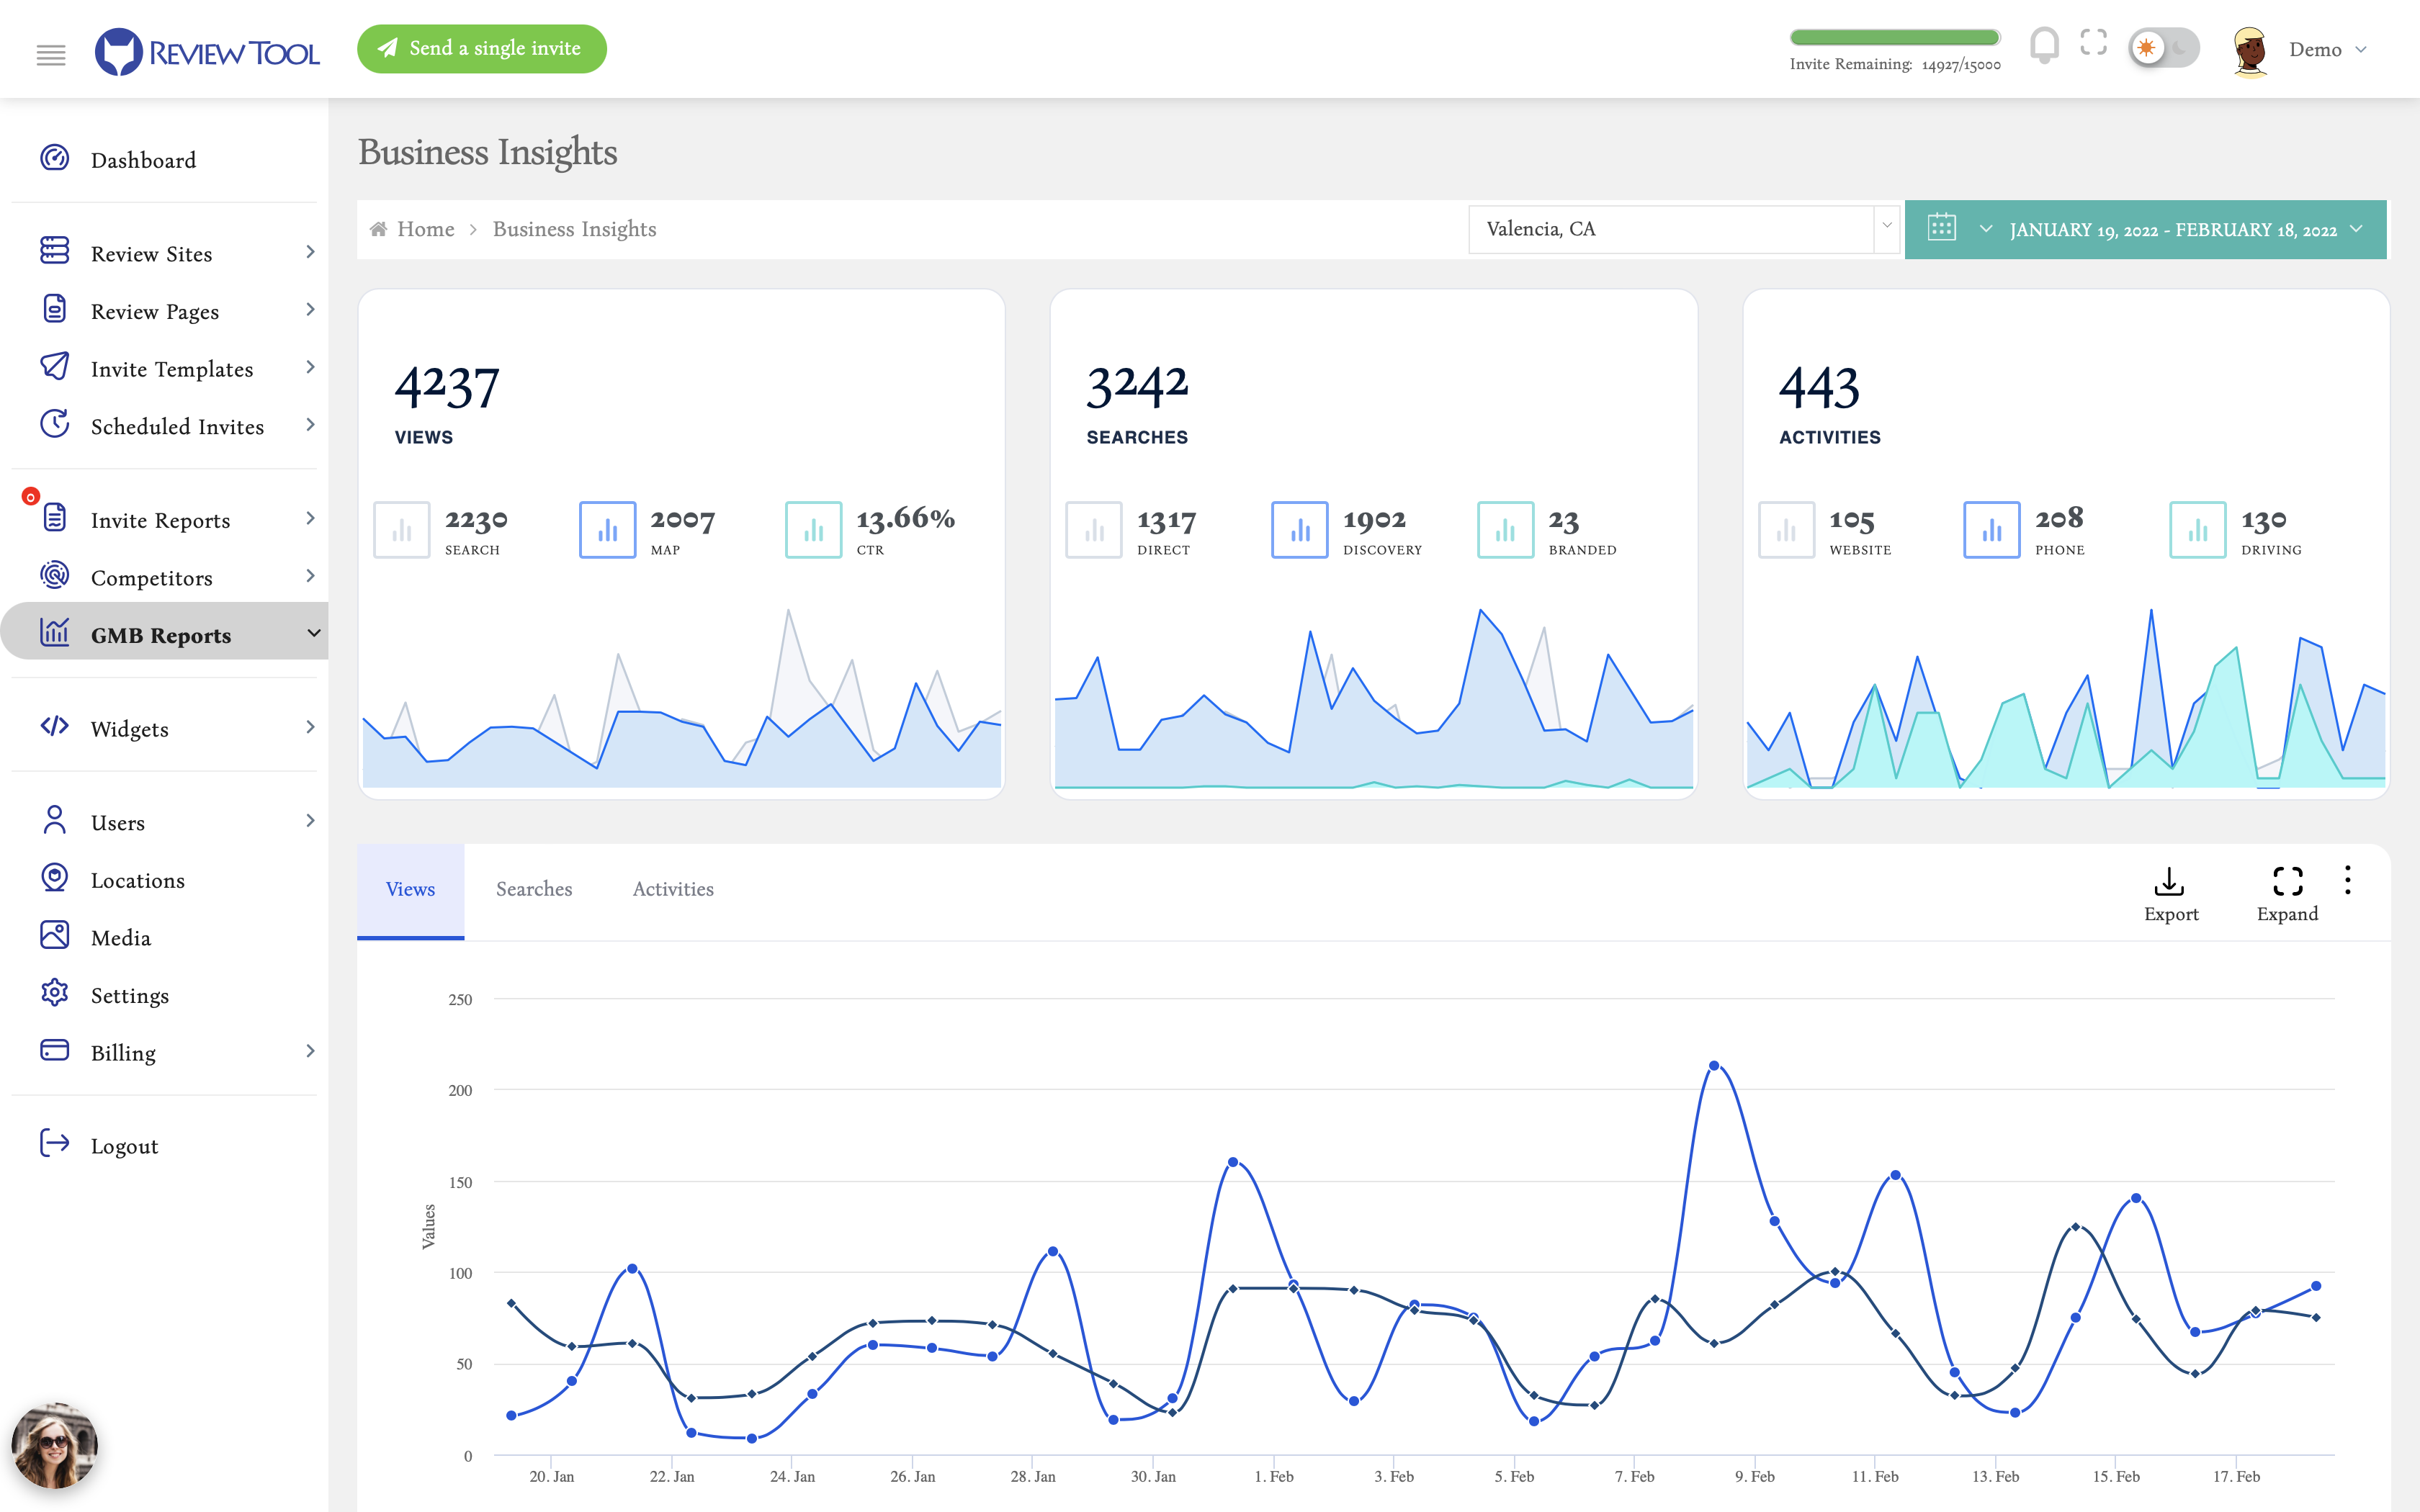Open the three-dot chart options menu
This screenshot has height=1512, width=2420.
(2349, 880)
